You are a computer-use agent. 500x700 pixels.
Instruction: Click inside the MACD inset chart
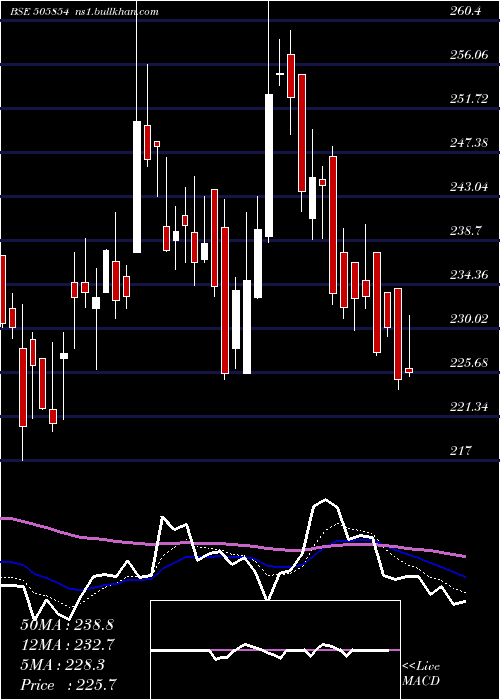pos(275,650)
